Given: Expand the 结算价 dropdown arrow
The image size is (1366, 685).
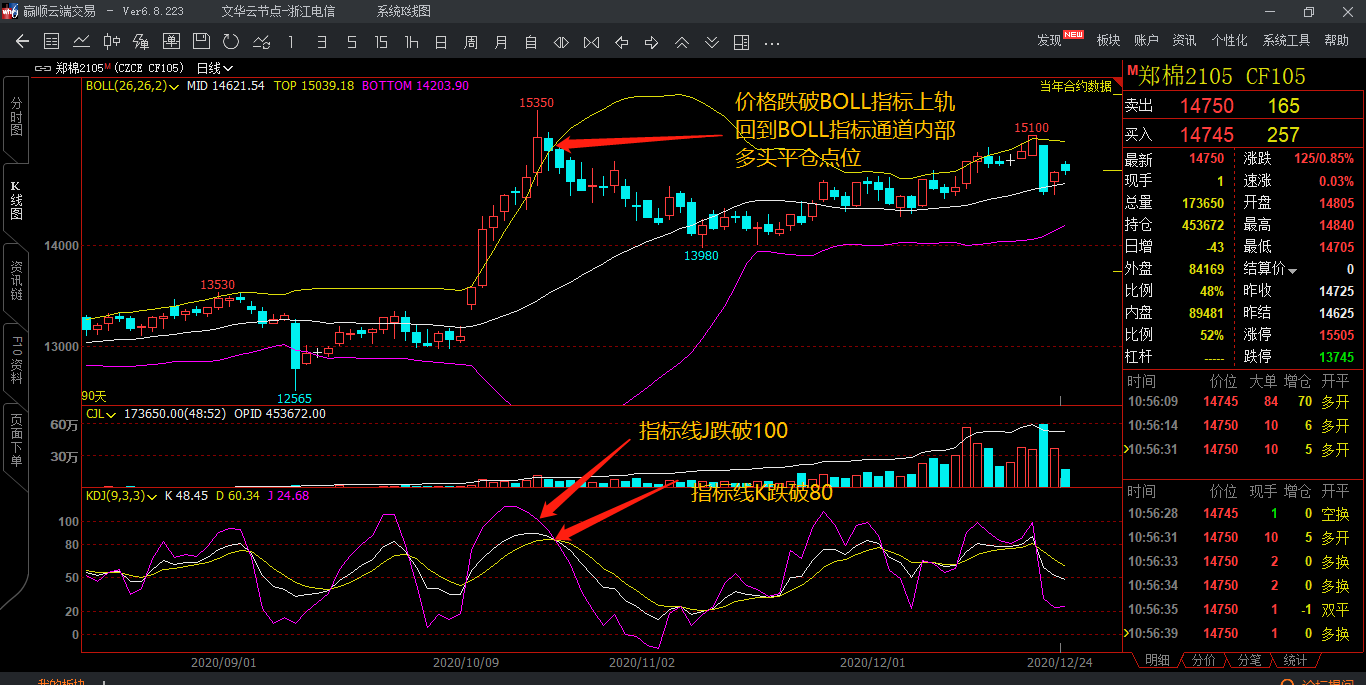Looking at the screenshot, I should [x=1292, y=271].
